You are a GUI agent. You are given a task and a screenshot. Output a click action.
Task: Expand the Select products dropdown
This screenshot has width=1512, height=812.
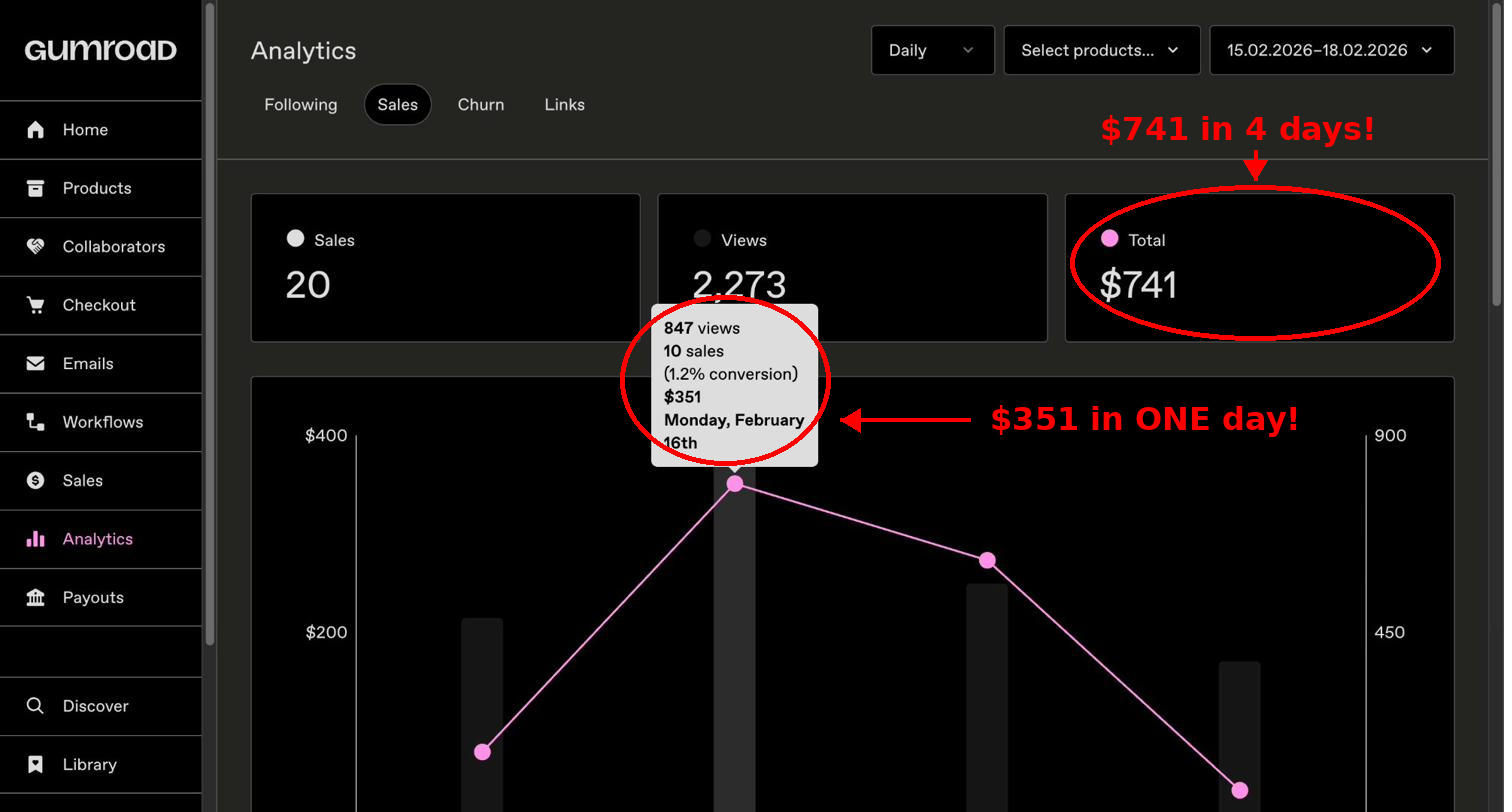click(x=1100, y=50)
